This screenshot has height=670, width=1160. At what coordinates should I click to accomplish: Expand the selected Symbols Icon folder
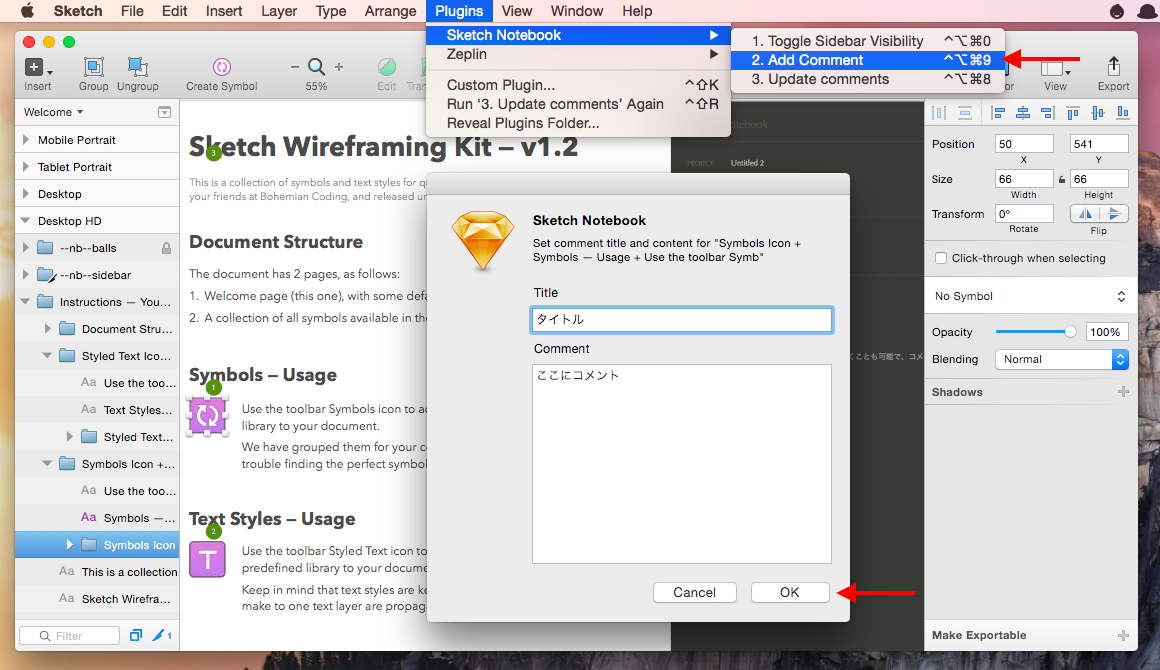pos(70,545)
